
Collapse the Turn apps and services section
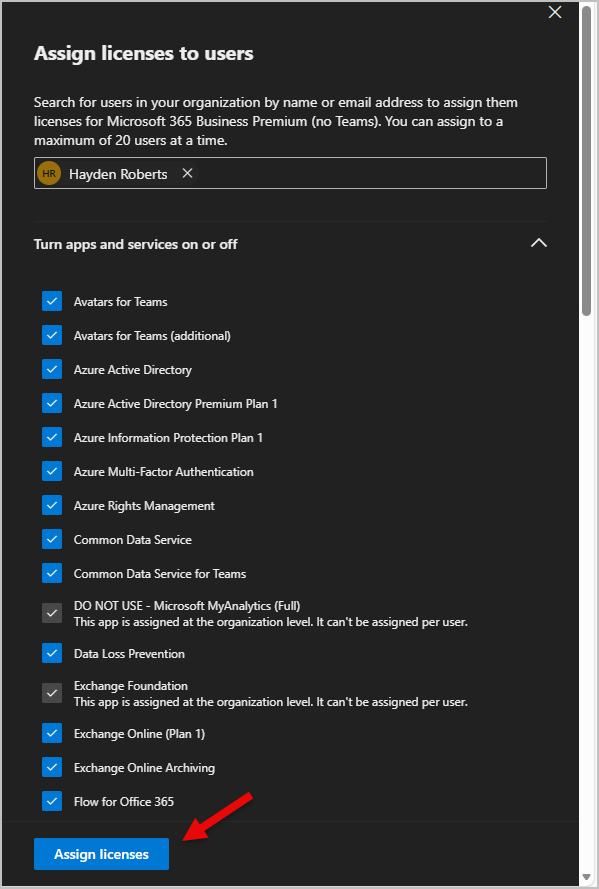[x=538, y=243]
